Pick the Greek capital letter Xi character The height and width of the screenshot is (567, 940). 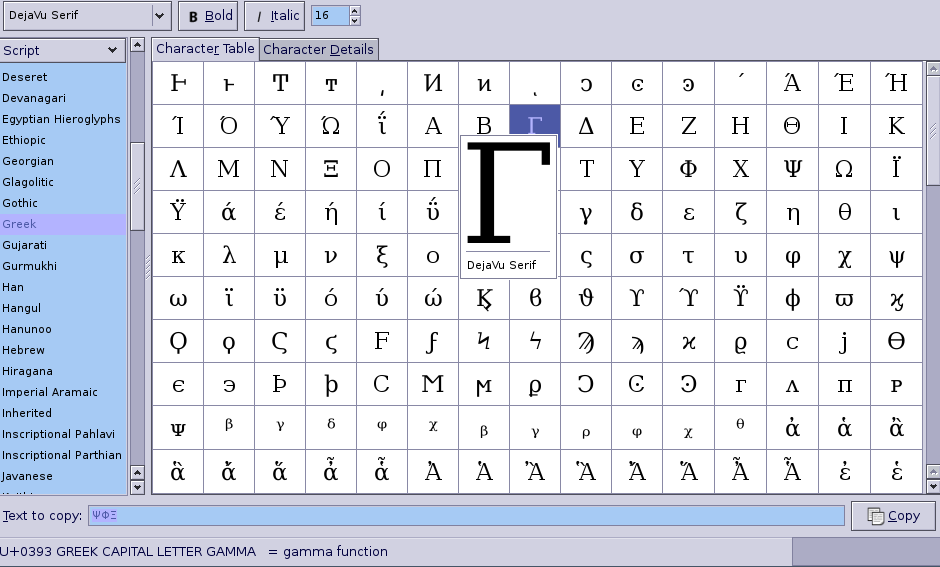330,169
